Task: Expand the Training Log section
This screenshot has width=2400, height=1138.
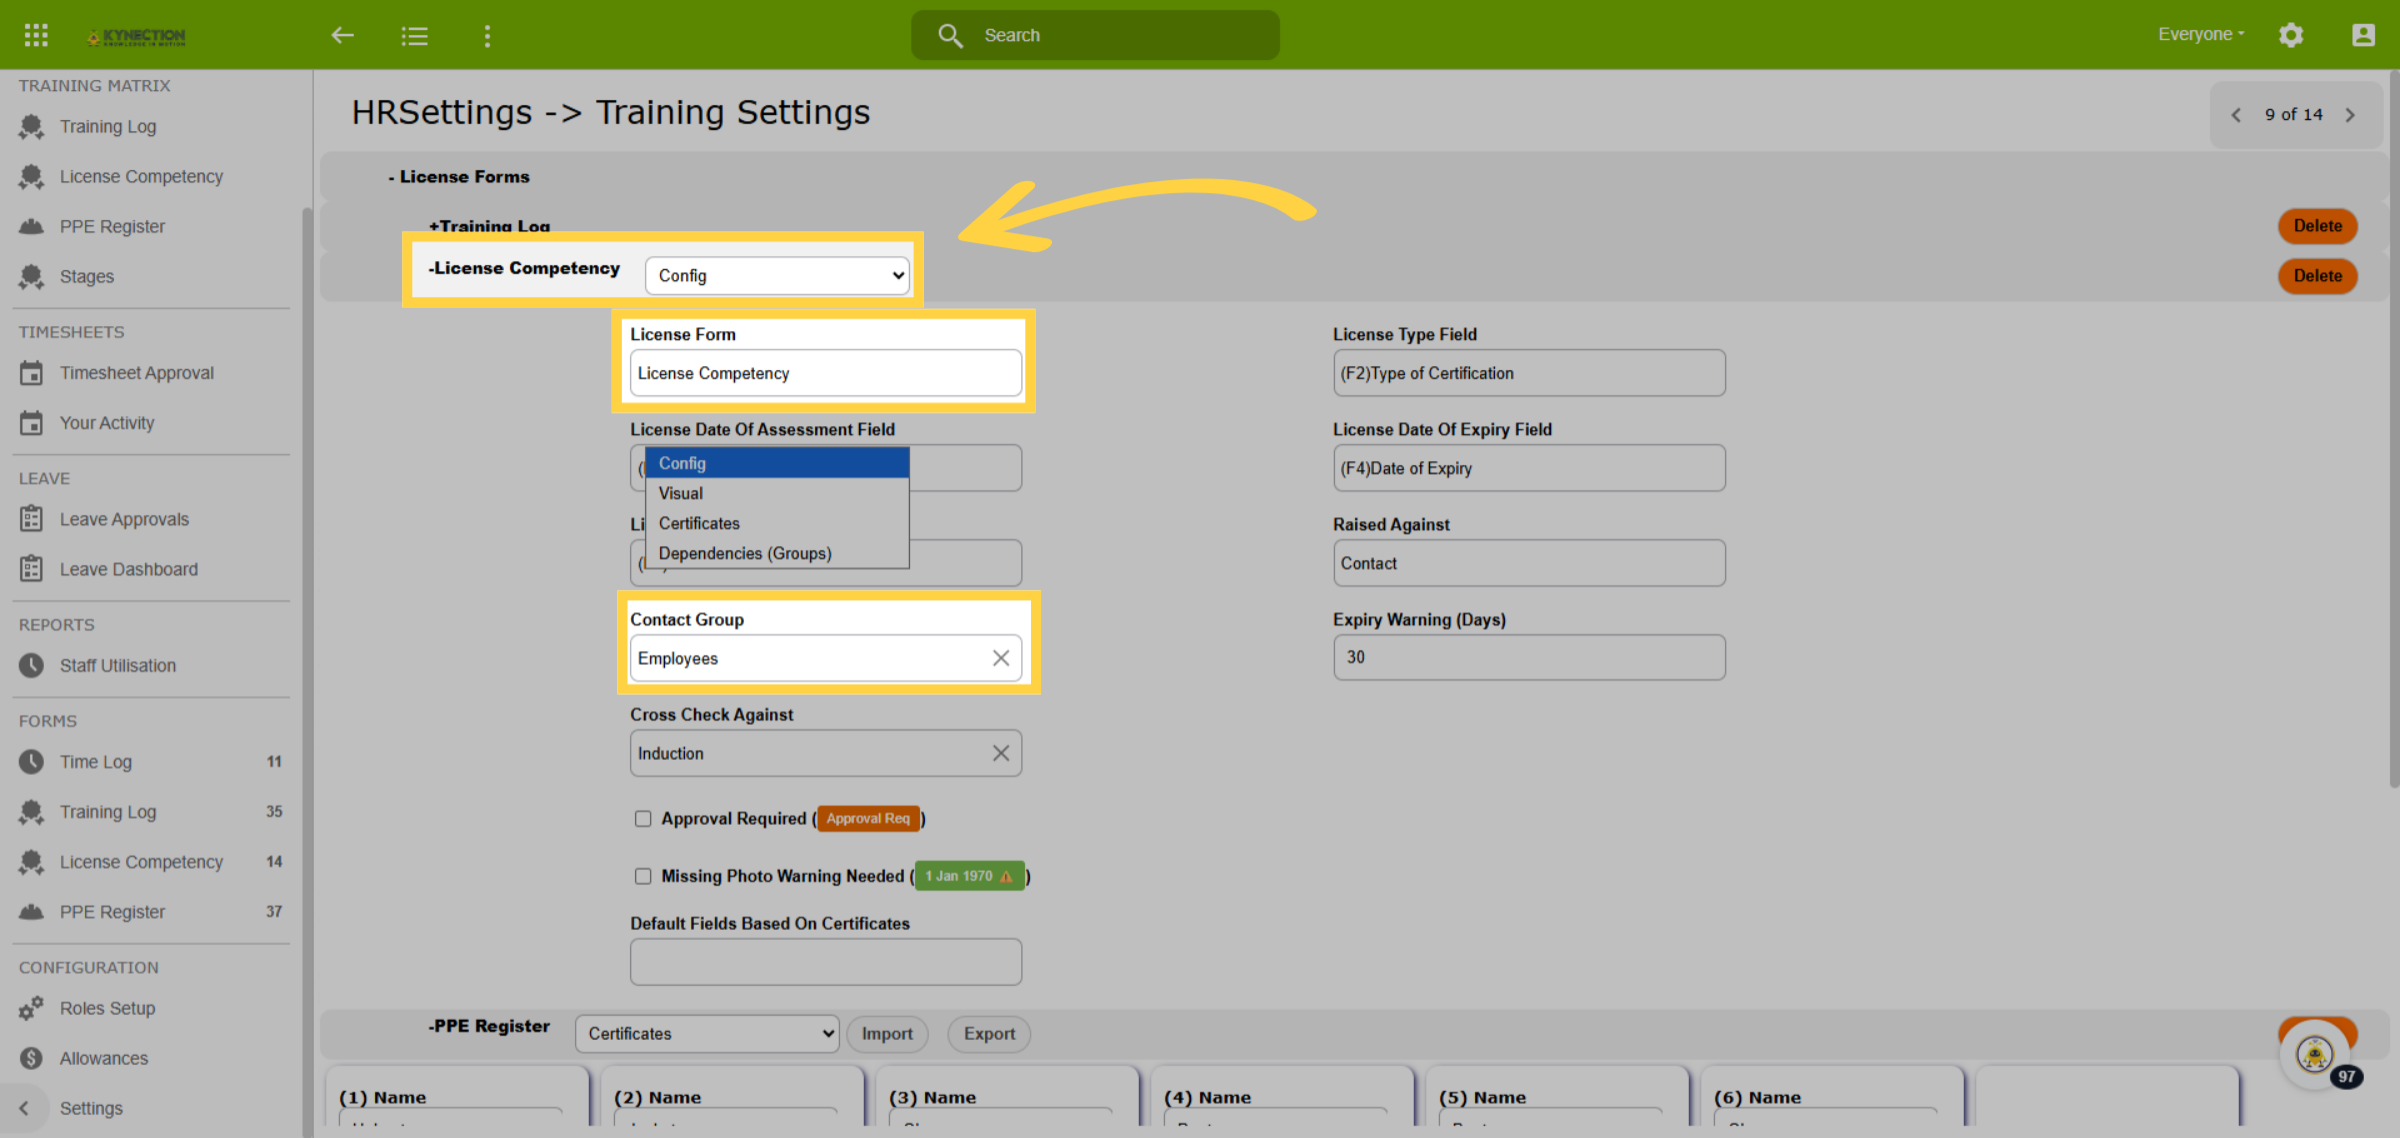Action: (489, 227)
